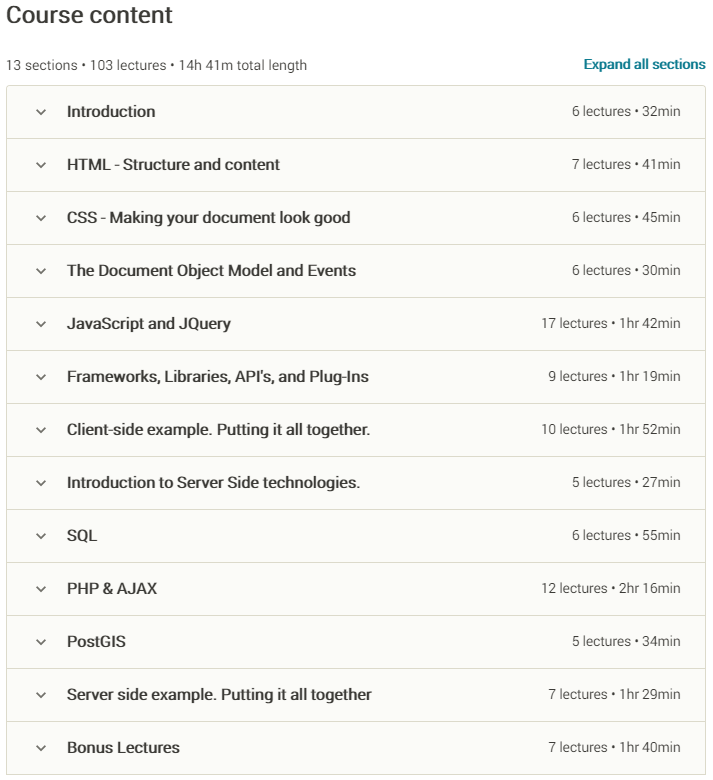Open Server side example section title
This screenshot has width=713, height=780.
point(219,695)
